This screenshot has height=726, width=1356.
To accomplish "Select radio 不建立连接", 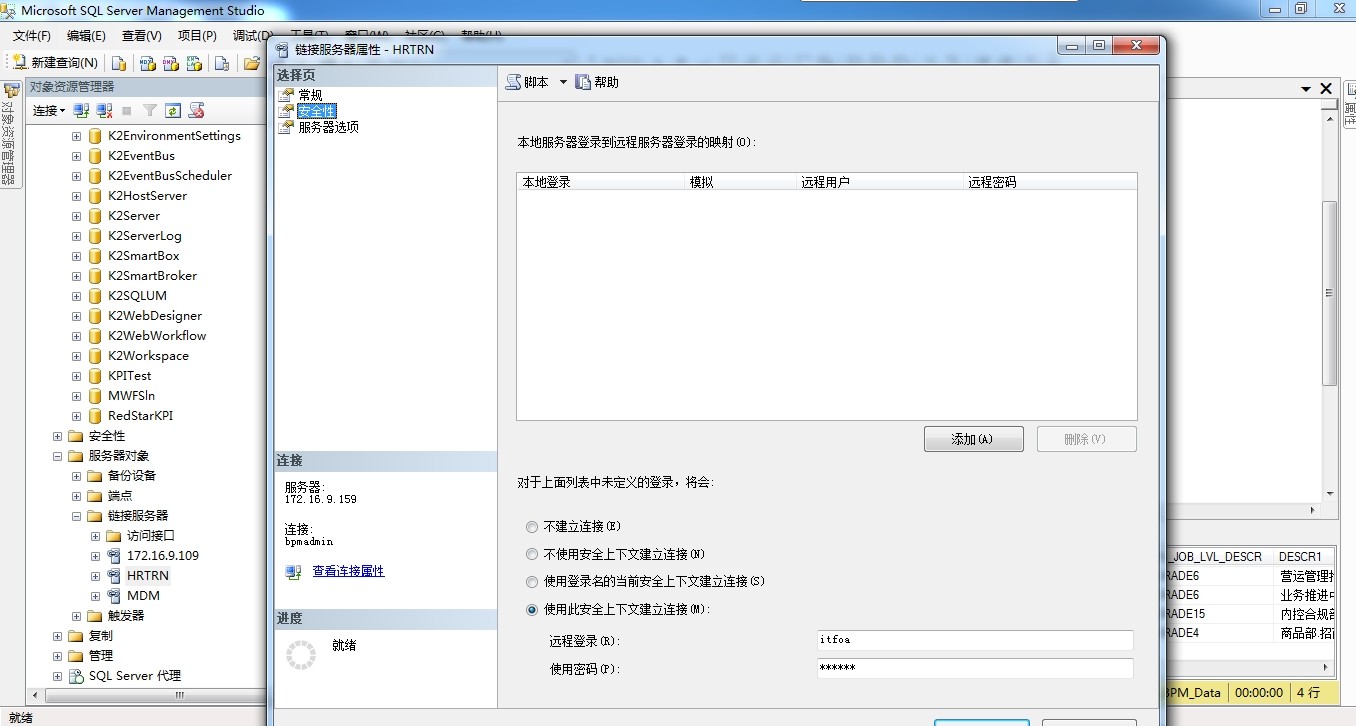I will click(x=532, y=526).
